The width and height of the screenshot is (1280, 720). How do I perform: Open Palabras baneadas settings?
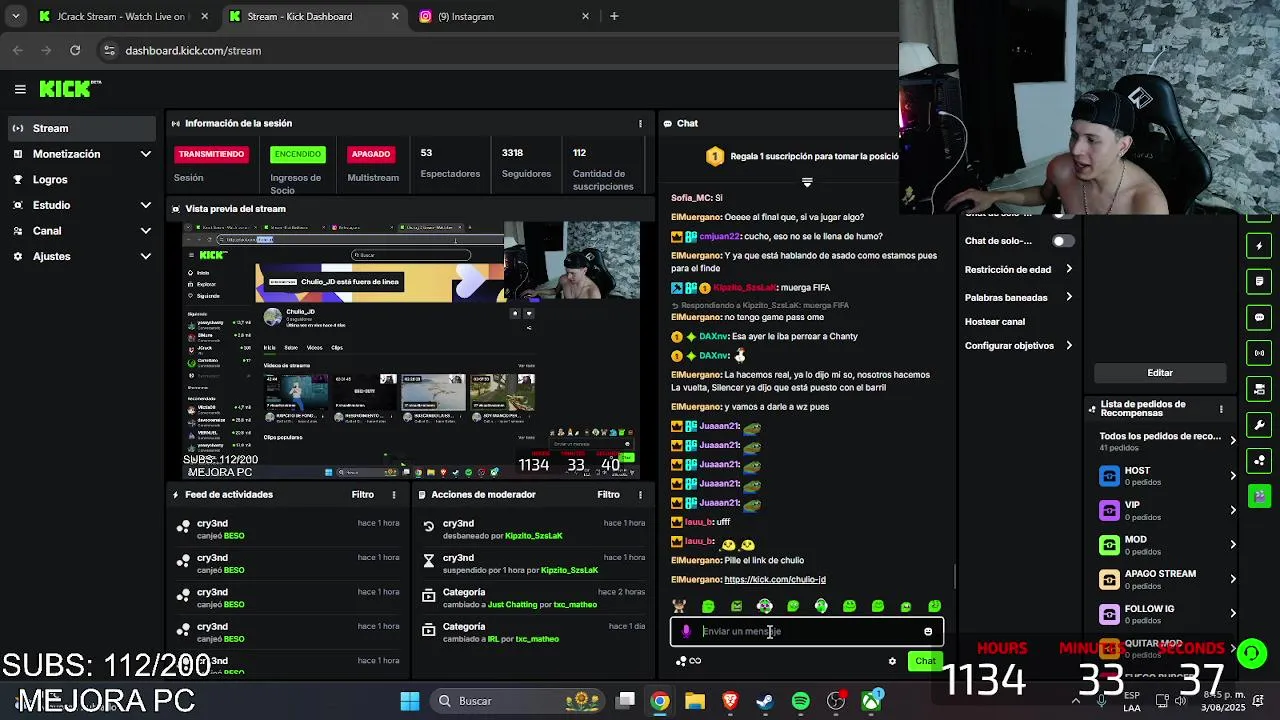click(1018, 297)
